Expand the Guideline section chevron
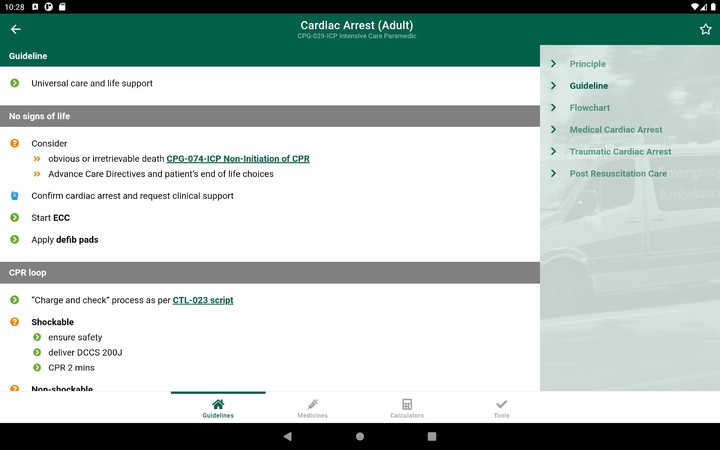Image resolution: width=720 pixels, height=450 pixels. (553, 86)
